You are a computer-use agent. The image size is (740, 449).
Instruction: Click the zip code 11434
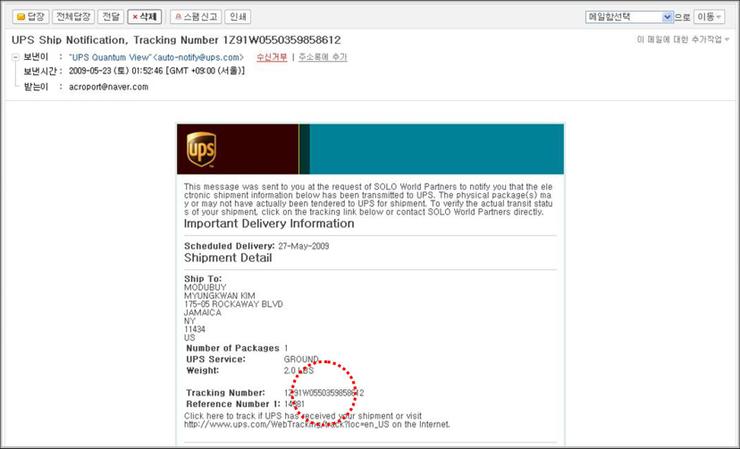pos(194,330)
